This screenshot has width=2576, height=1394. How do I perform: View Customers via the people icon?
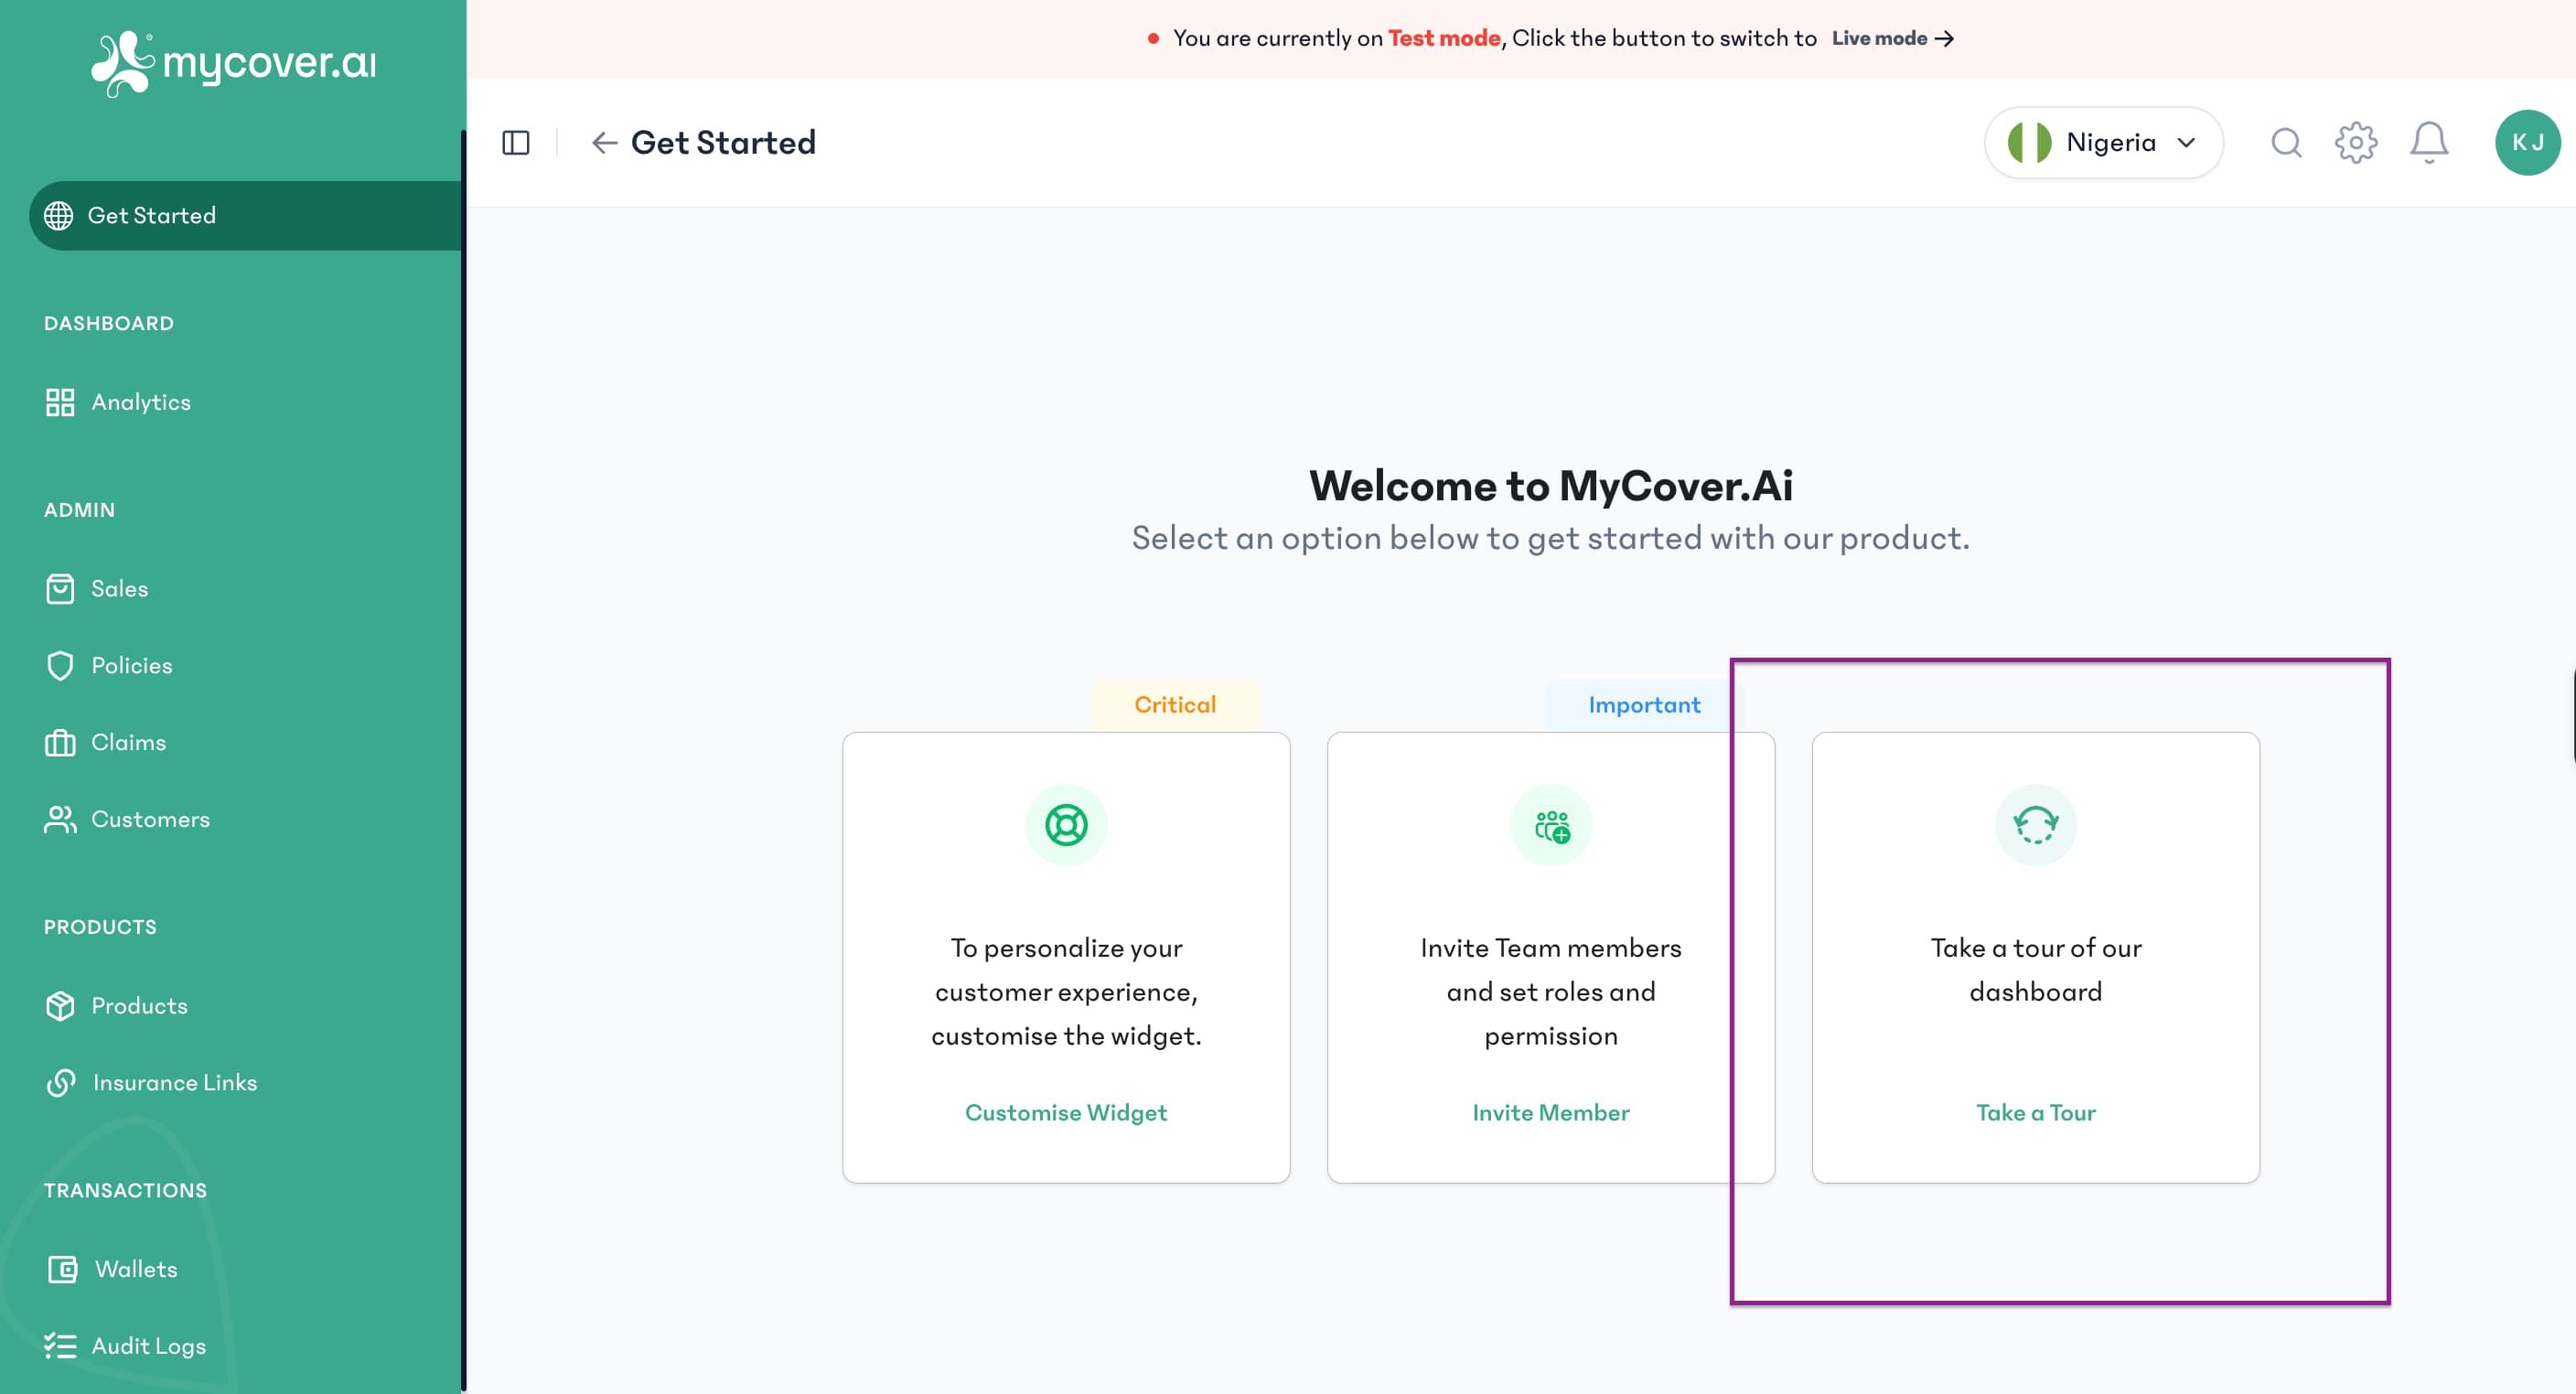click(x=61, y=819)
